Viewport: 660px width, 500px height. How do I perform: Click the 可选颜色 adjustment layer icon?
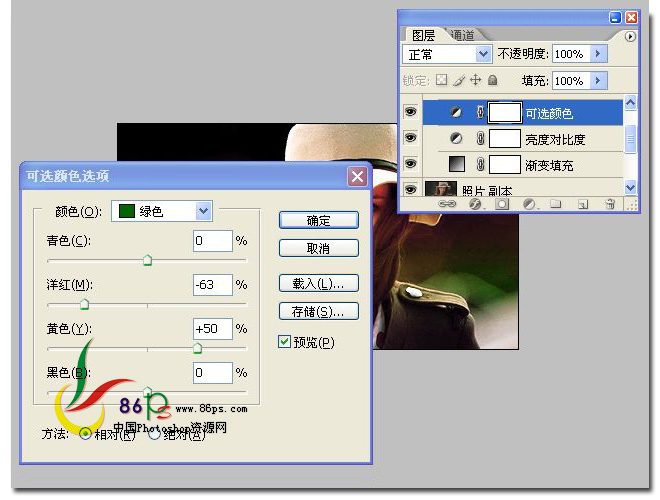[x=456, y=112]
